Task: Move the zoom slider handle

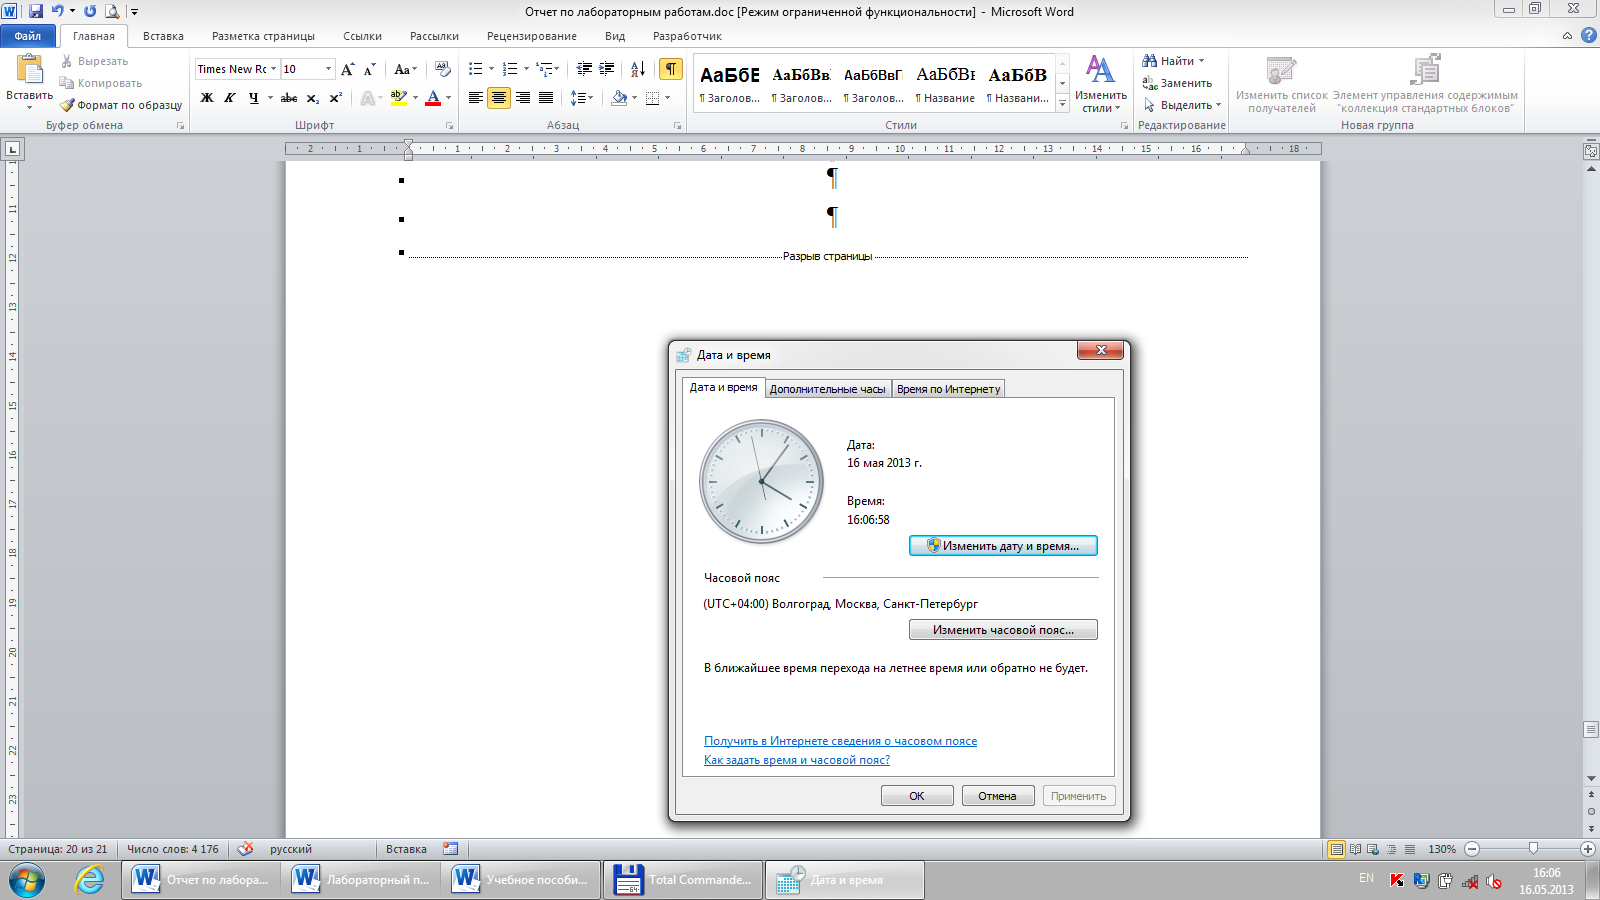Action: click(1533, 849)
